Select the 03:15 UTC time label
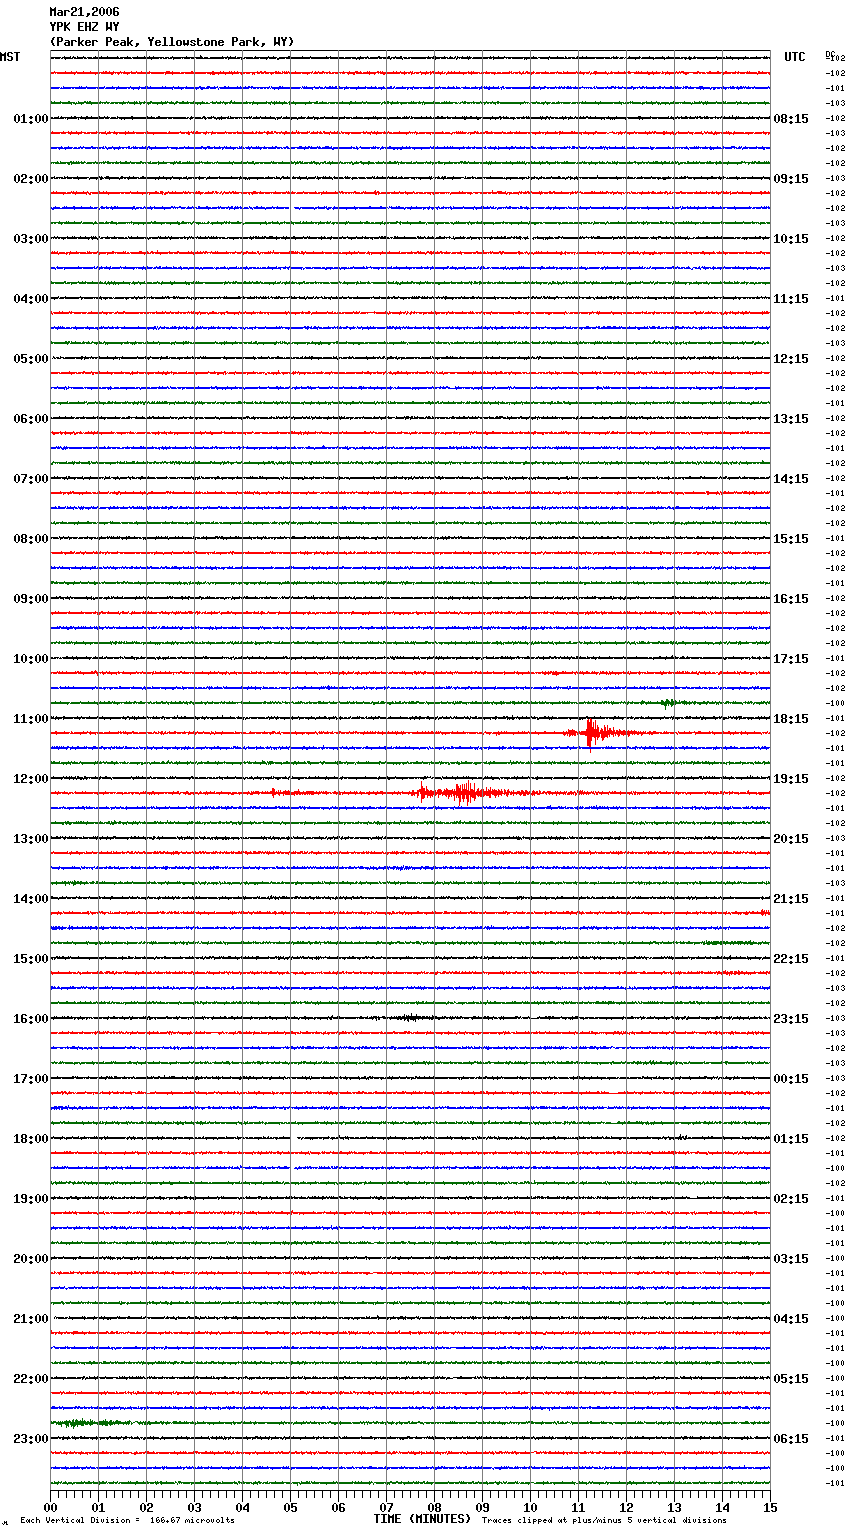Image resolution: width=850 pixels, height=1534 pixels. 791,1259
